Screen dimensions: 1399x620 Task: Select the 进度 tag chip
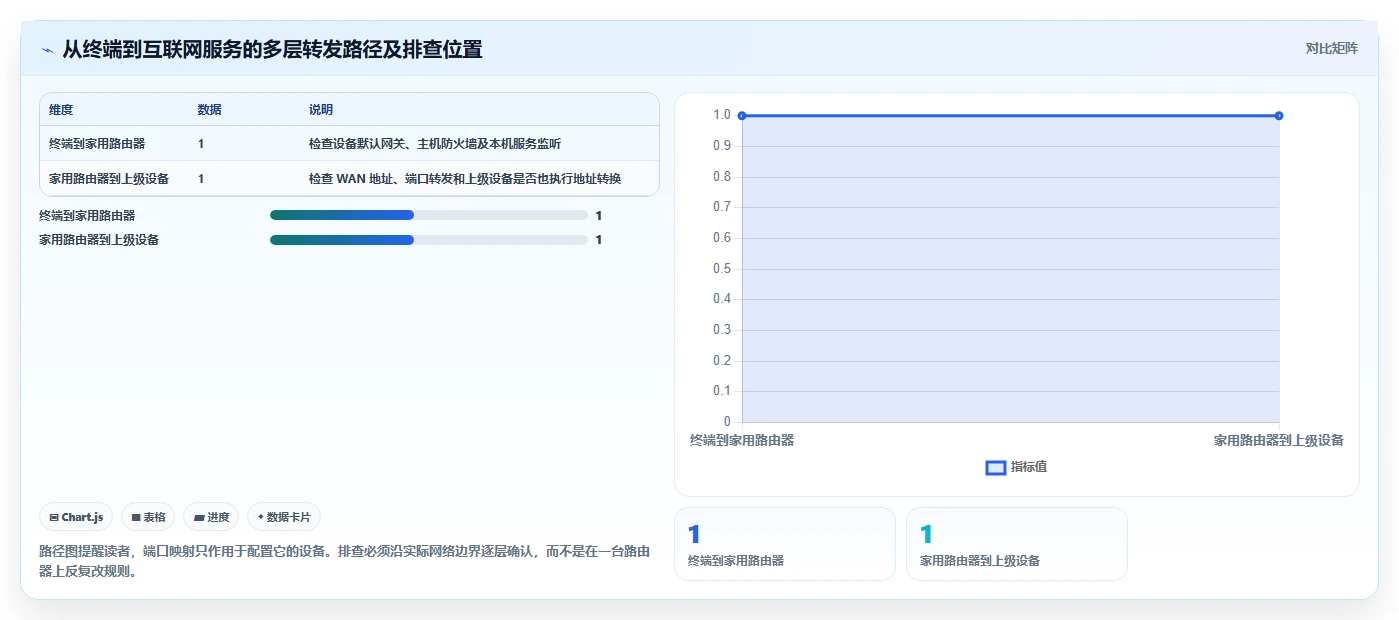[211, 517]
